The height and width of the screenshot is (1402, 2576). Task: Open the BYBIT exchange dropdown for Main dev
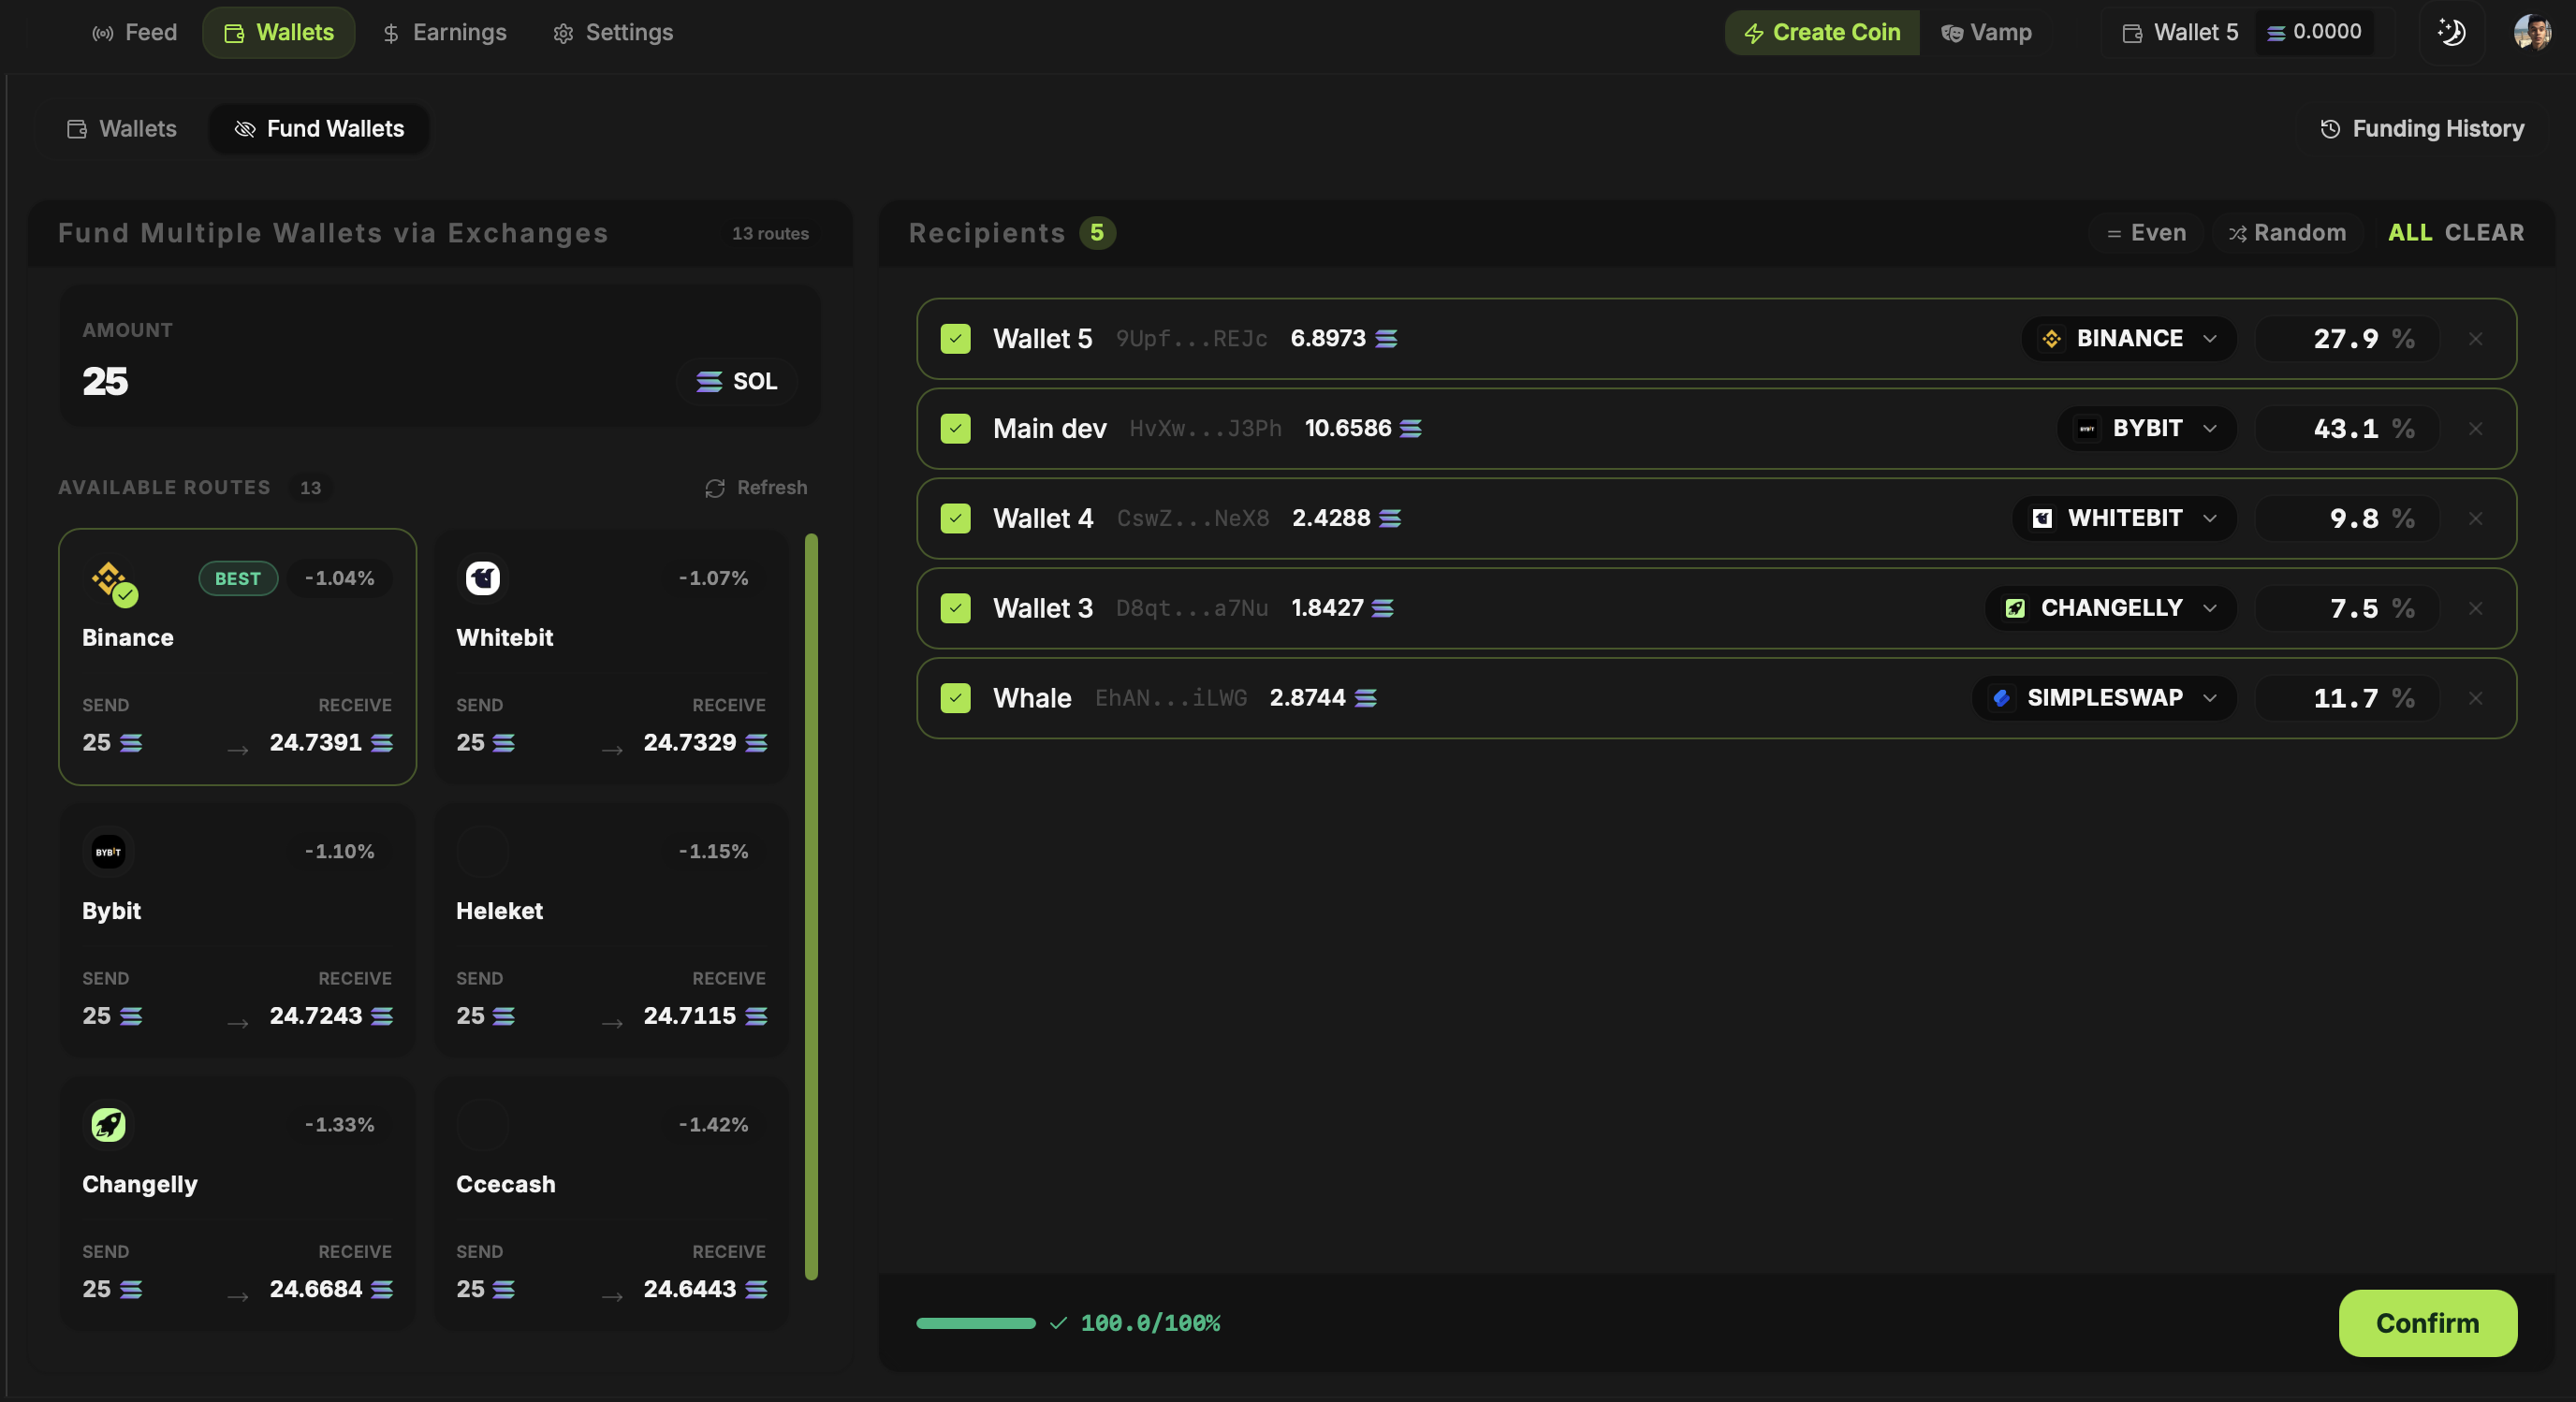tap(2146, 428)
